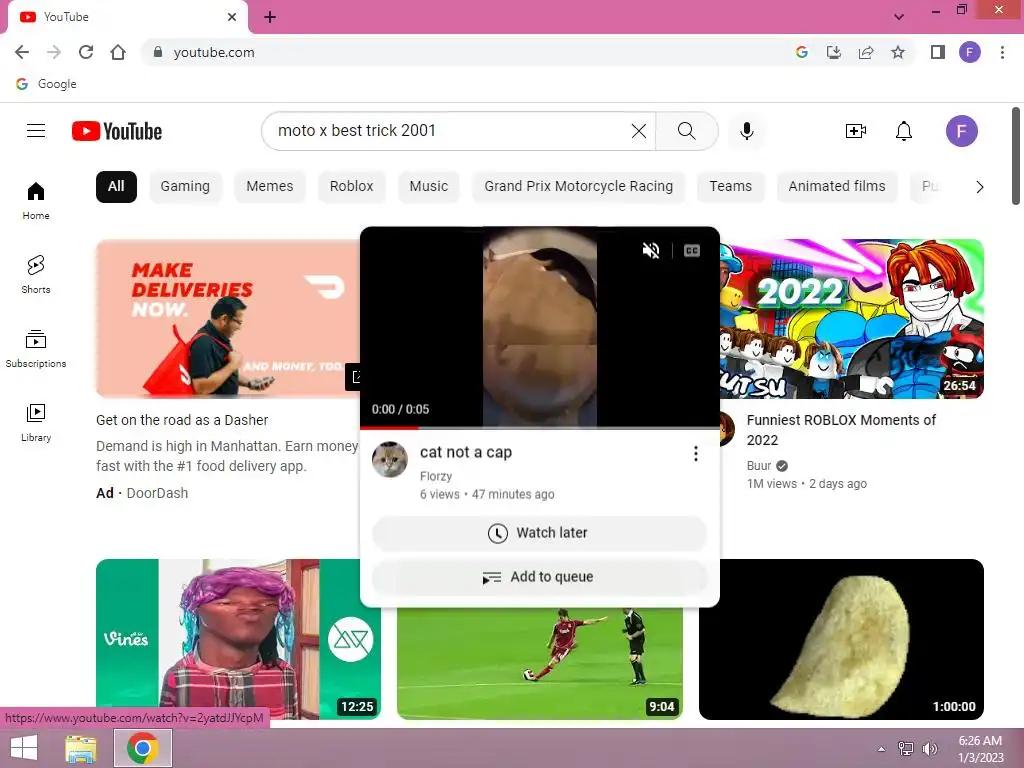Open the tab search chevron dropdown
1024x768 pixels.
(x=899, y=17)
